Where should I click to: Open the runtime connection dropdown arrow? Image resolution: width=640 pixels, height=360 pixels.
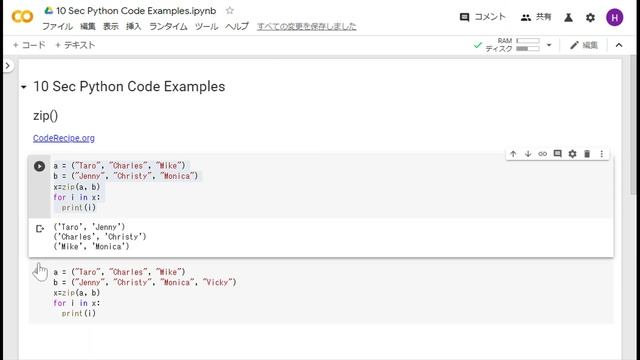(x=549, y=45)
